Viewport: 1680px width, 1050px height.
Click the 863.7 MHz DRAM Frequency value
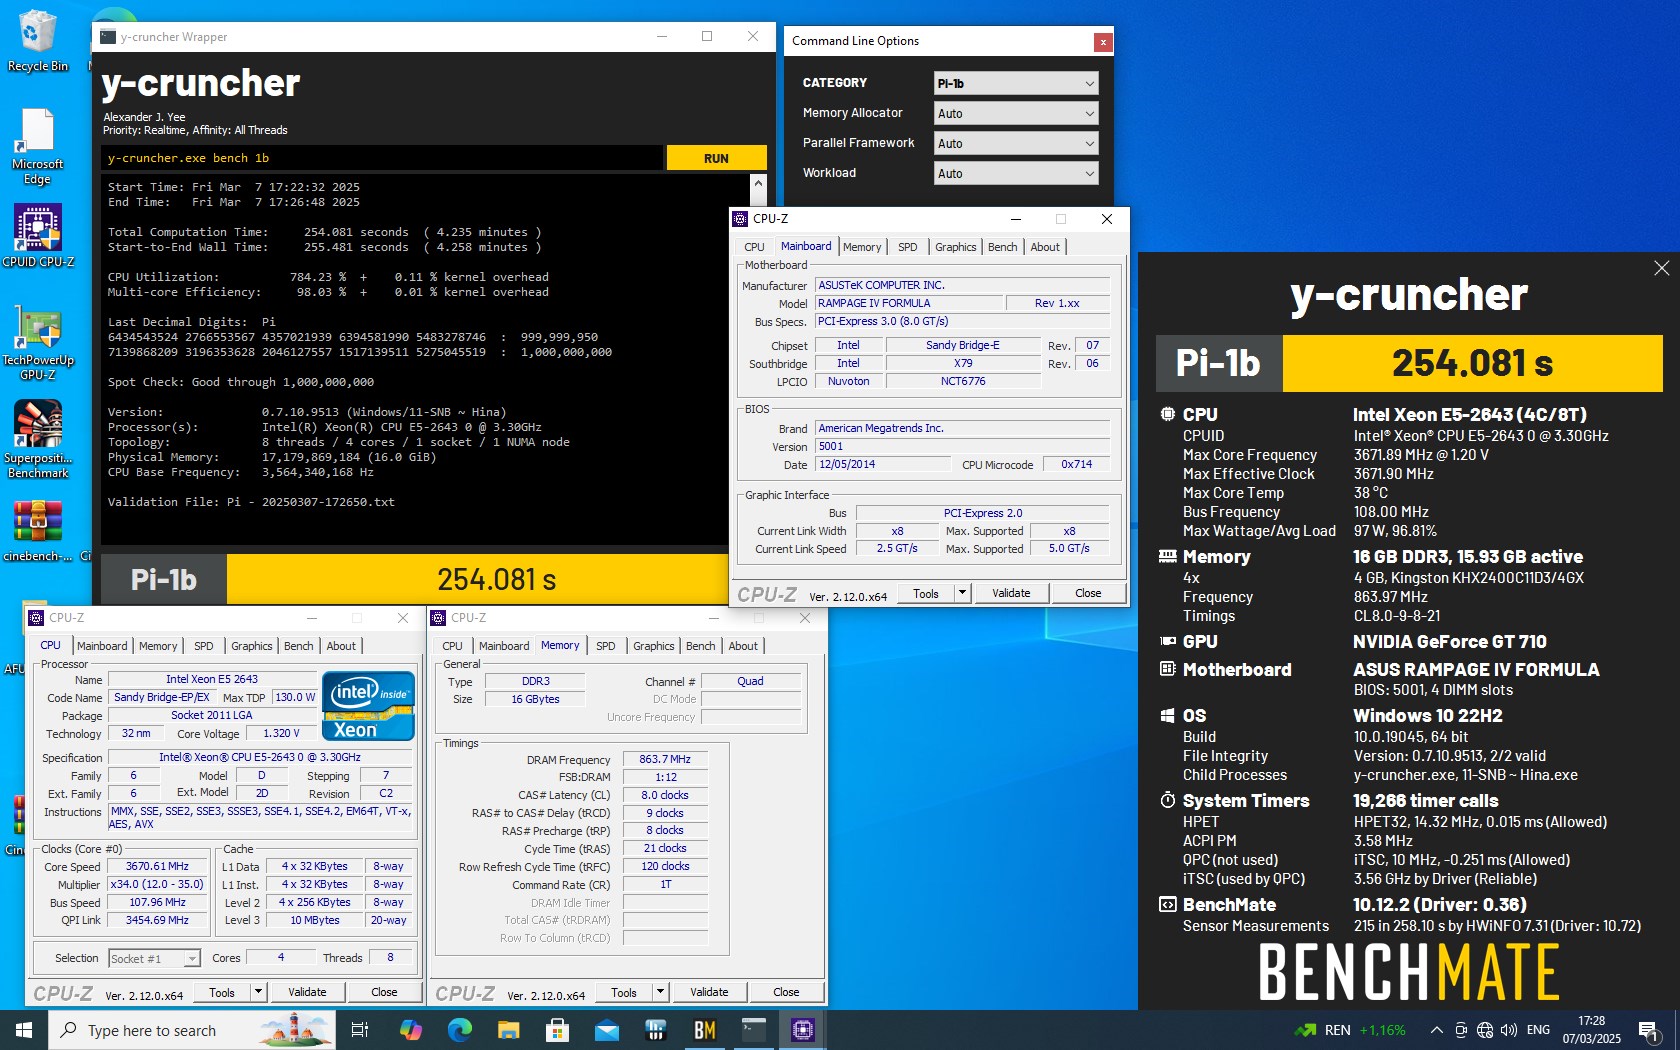pos(665,759)
